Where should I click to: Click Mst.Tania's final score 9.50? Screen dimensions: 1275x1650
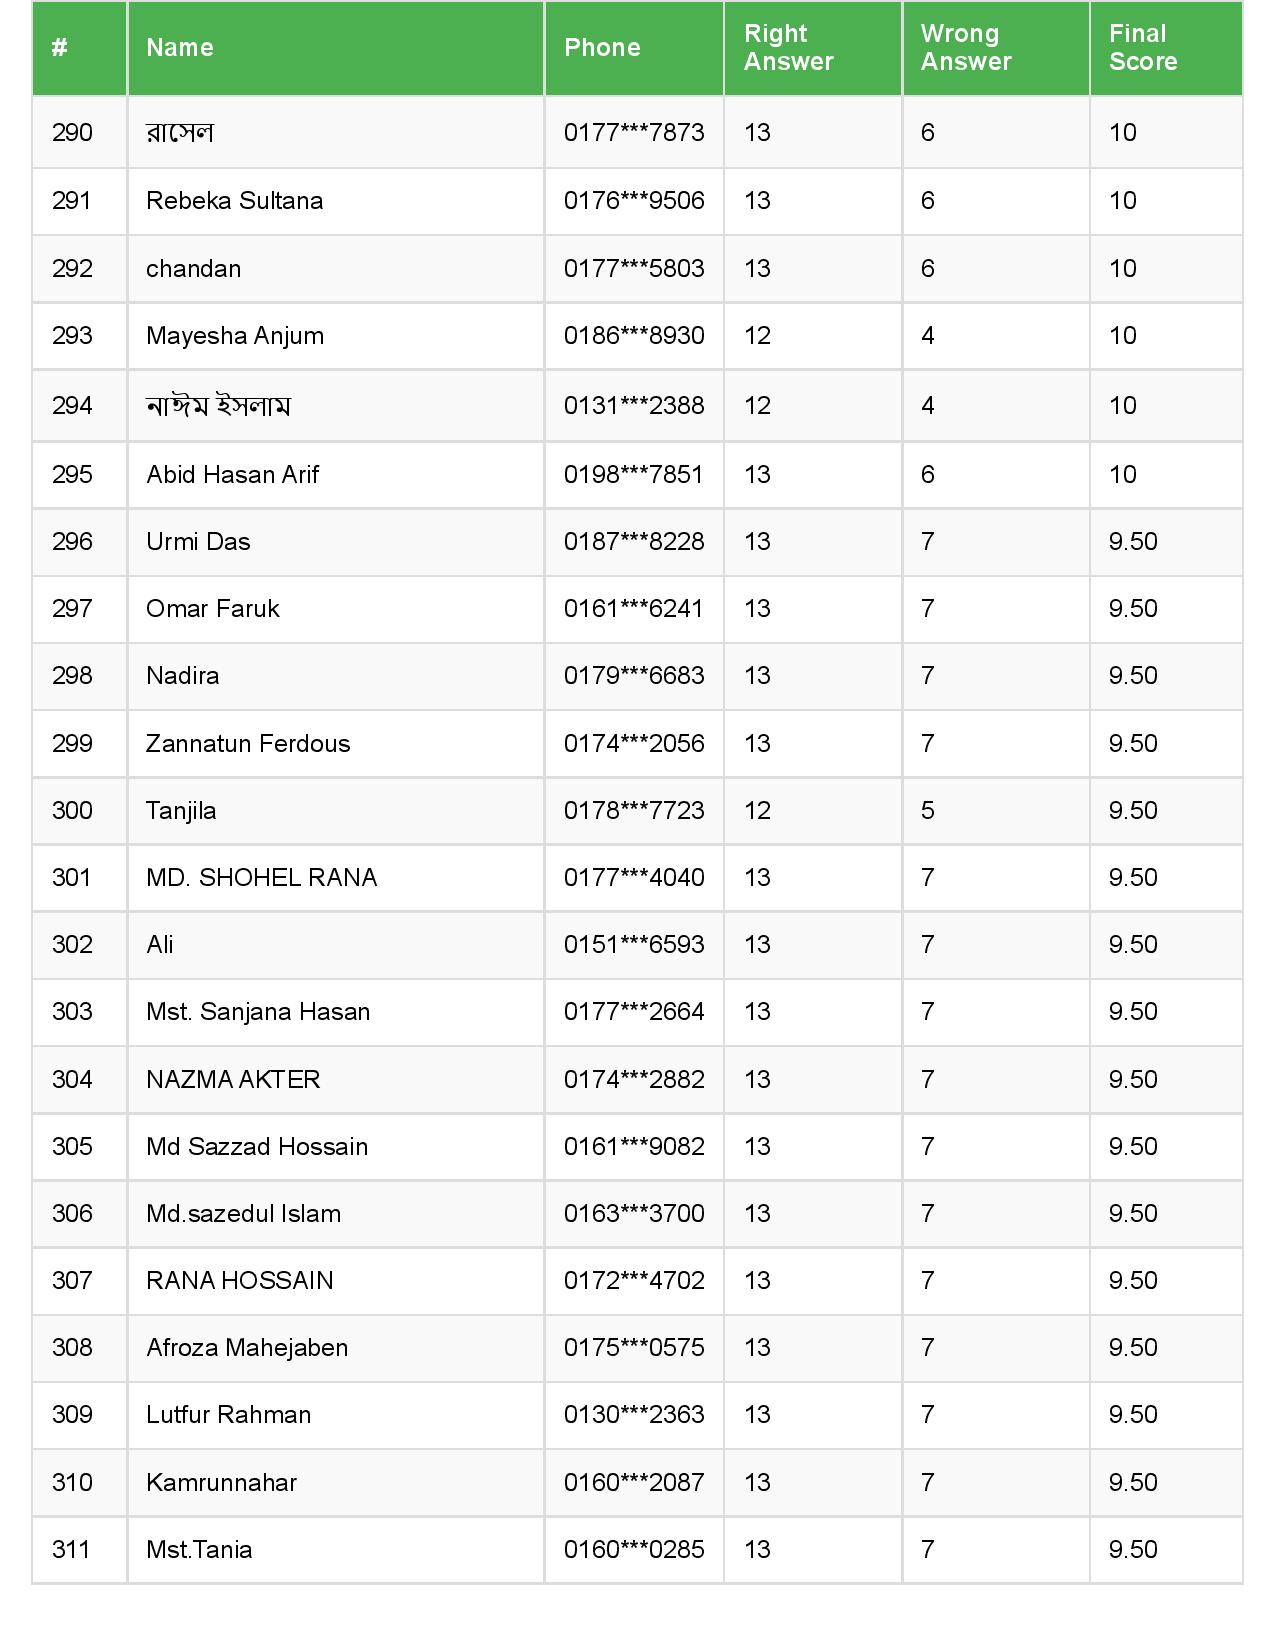click(x=1133, y=1550)
